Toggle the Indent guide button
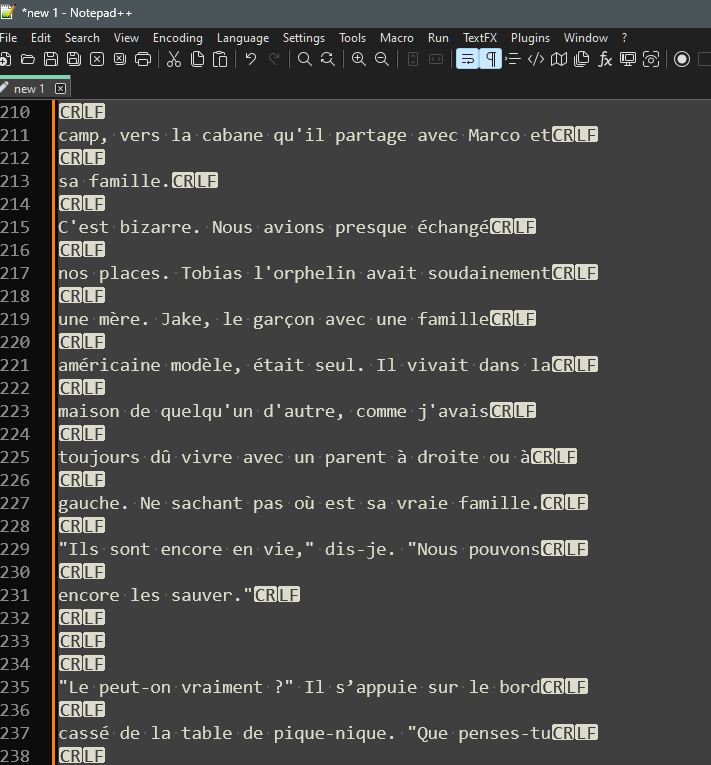 [513, 59]
